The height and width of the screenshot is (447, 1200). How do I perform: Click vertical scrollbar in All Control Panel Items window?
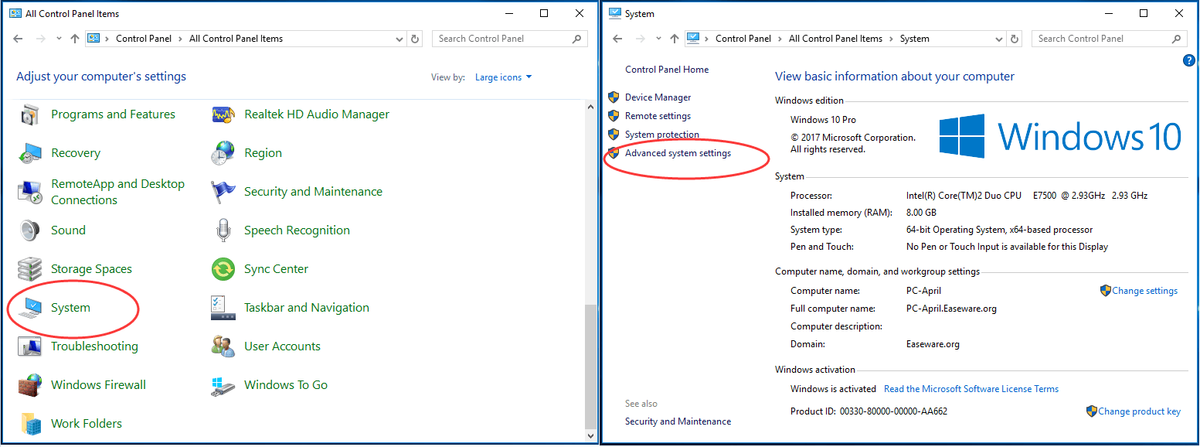pos(590,370)
